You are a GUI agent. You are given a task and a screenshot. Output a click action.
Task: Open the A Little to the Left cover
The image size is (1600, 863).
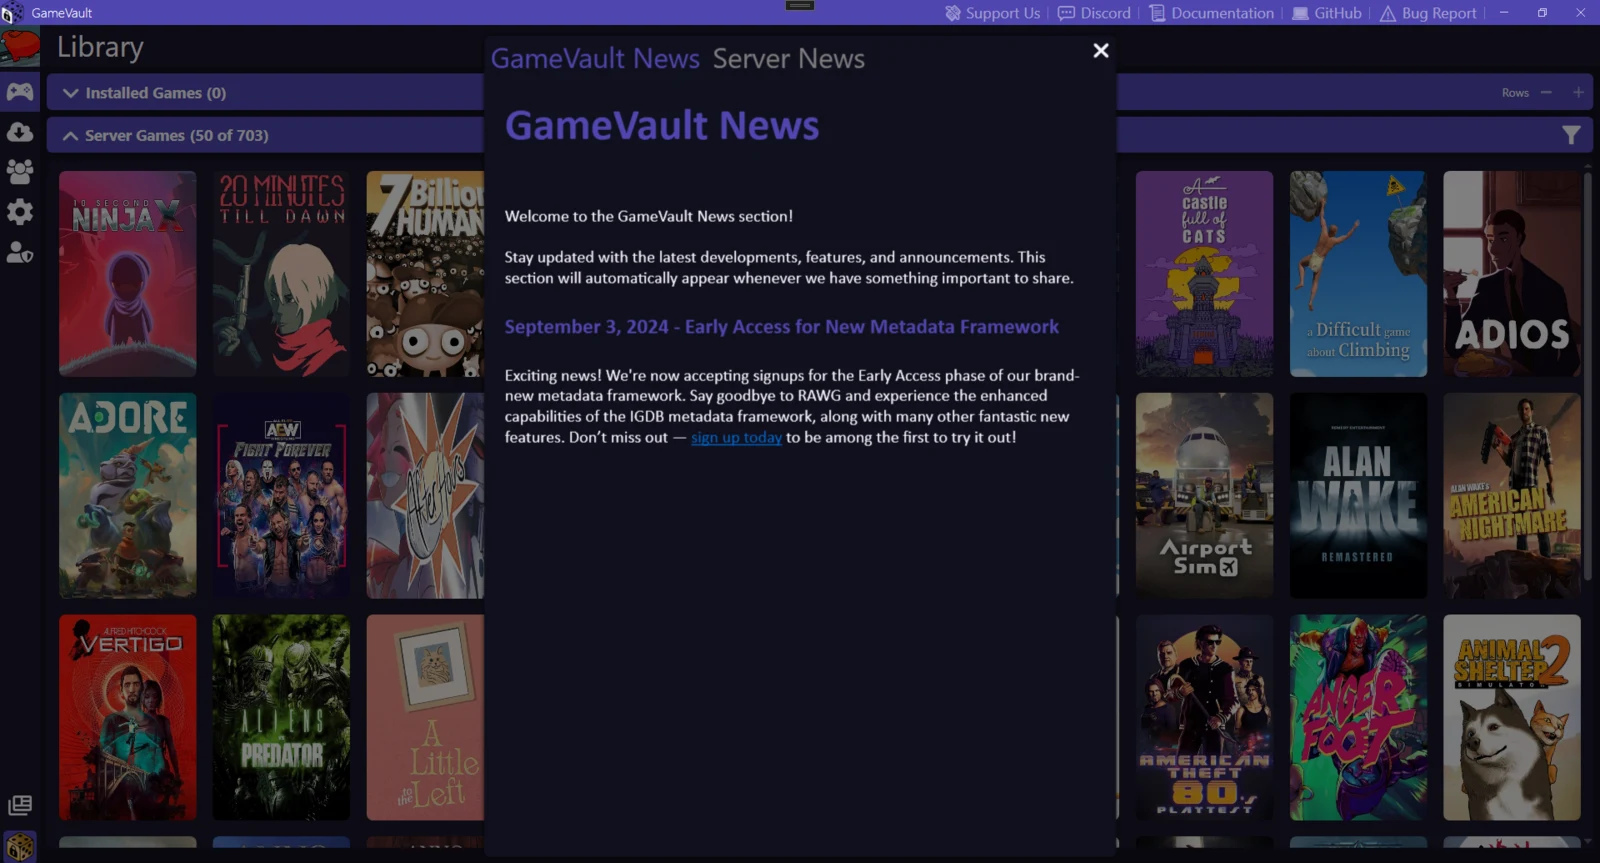point(425,718)
